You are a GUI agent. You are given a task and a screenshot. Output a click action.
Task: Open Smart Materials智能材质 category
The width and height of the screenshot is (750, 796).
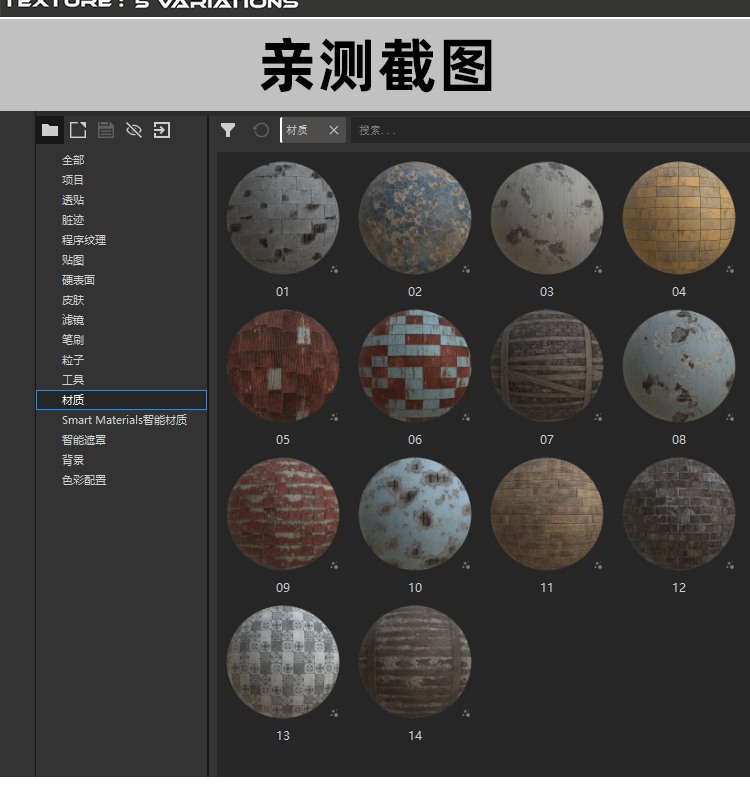(124, 420)
